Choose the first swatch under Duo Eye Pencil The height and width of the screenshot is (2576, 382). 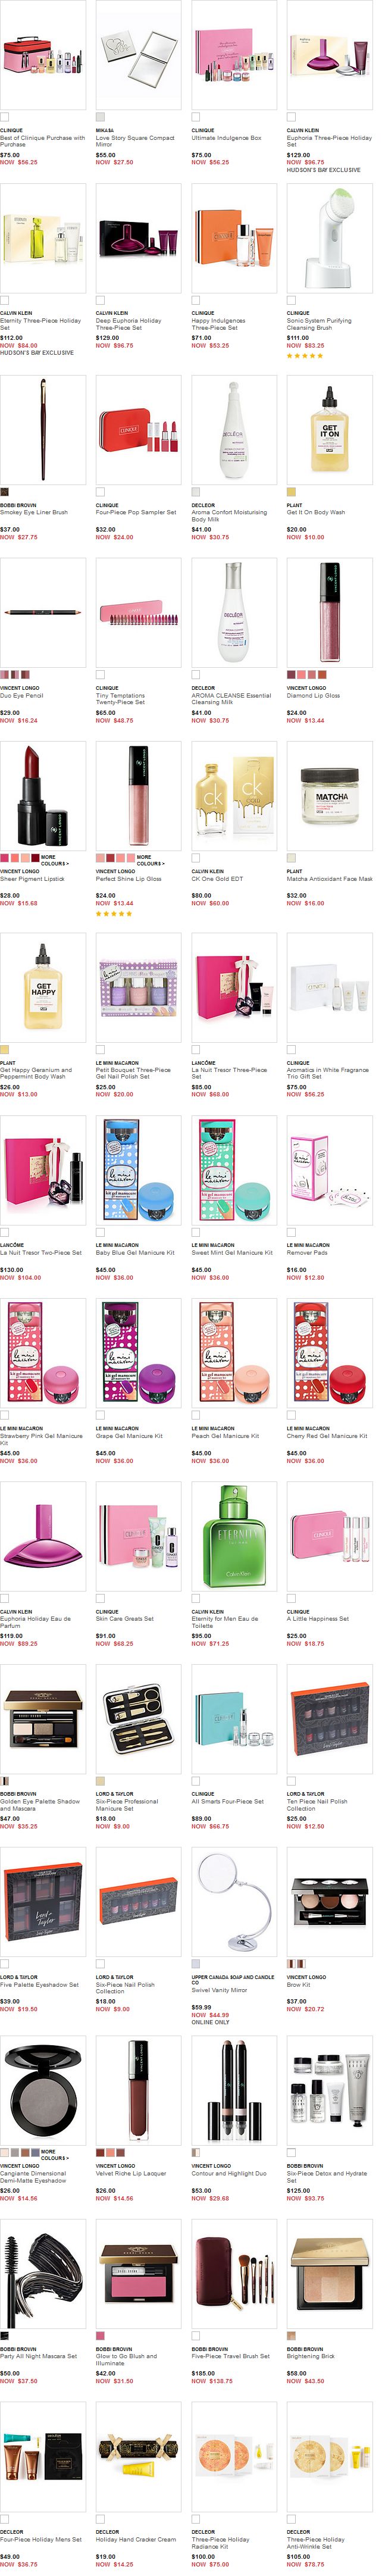coord(4,674)
